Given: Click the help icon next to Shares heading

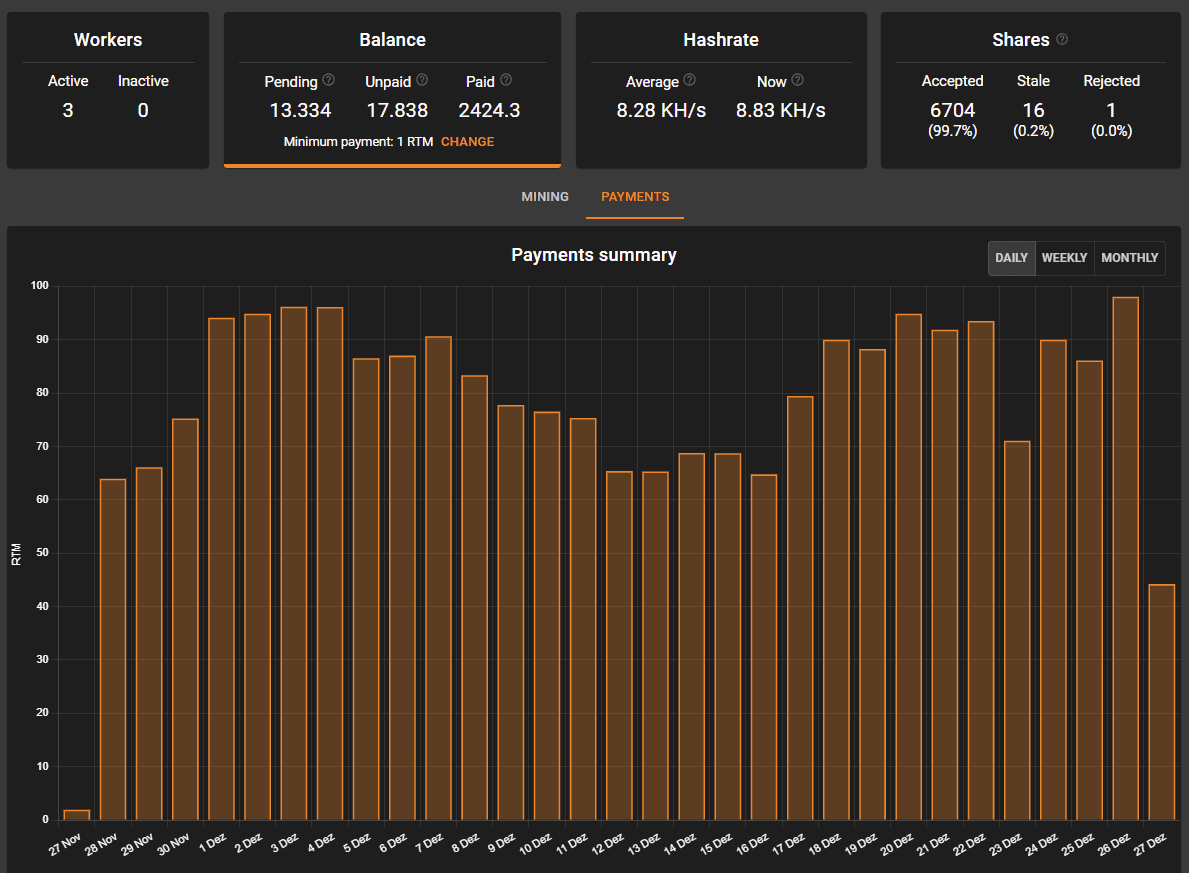Looking at the screenshot, I should tap(1062, 39).
